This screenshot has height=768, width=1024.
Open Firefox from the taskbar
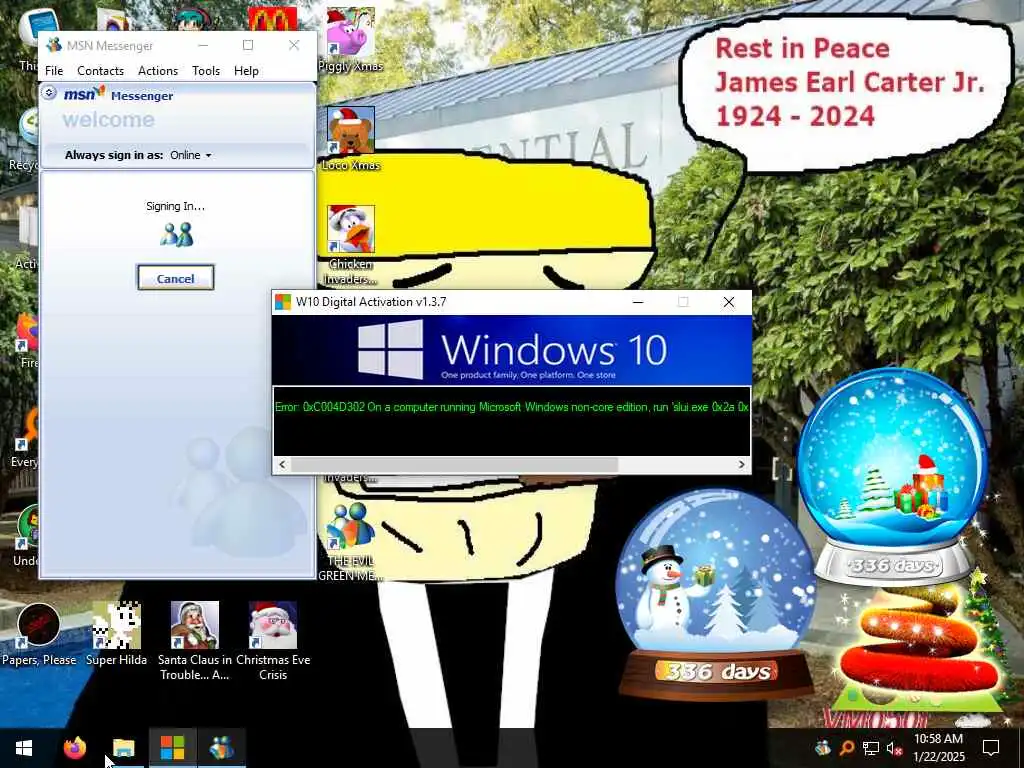[x=74, y=748]
